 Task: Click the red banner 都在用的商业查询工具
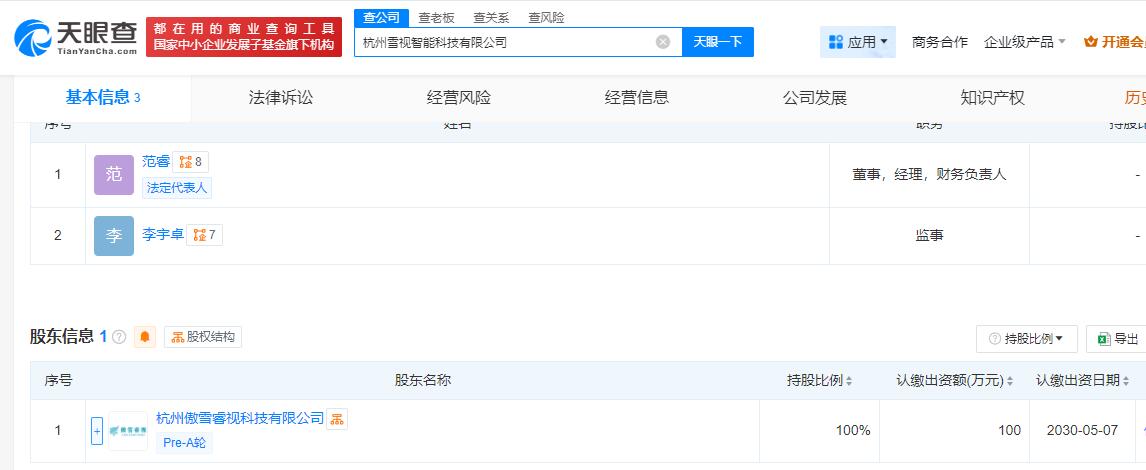[244, 37]
